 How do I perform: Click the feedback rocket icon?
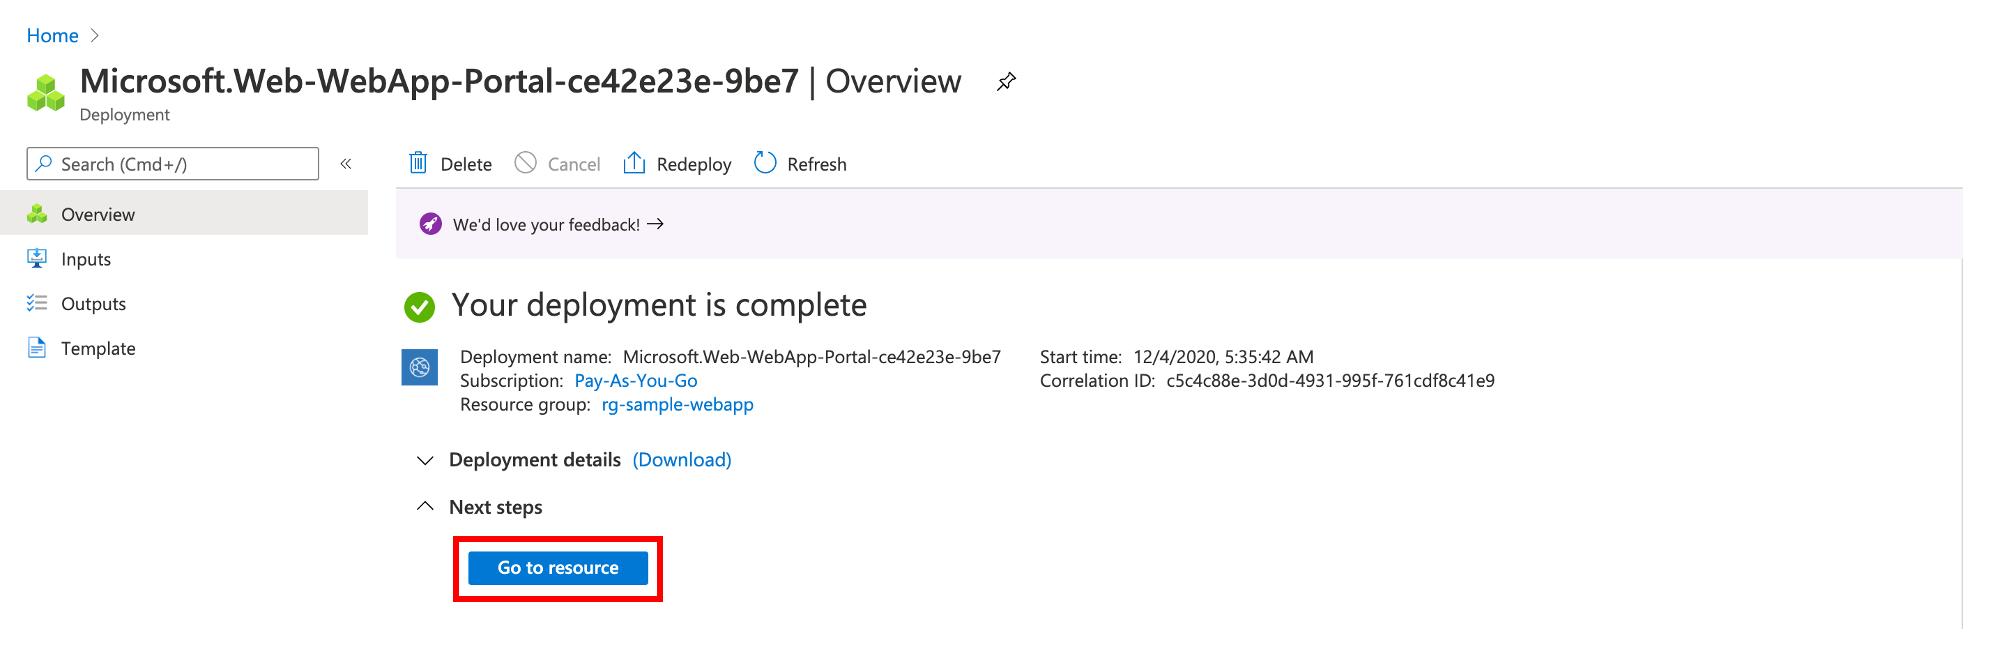click(x=431, y=224)
